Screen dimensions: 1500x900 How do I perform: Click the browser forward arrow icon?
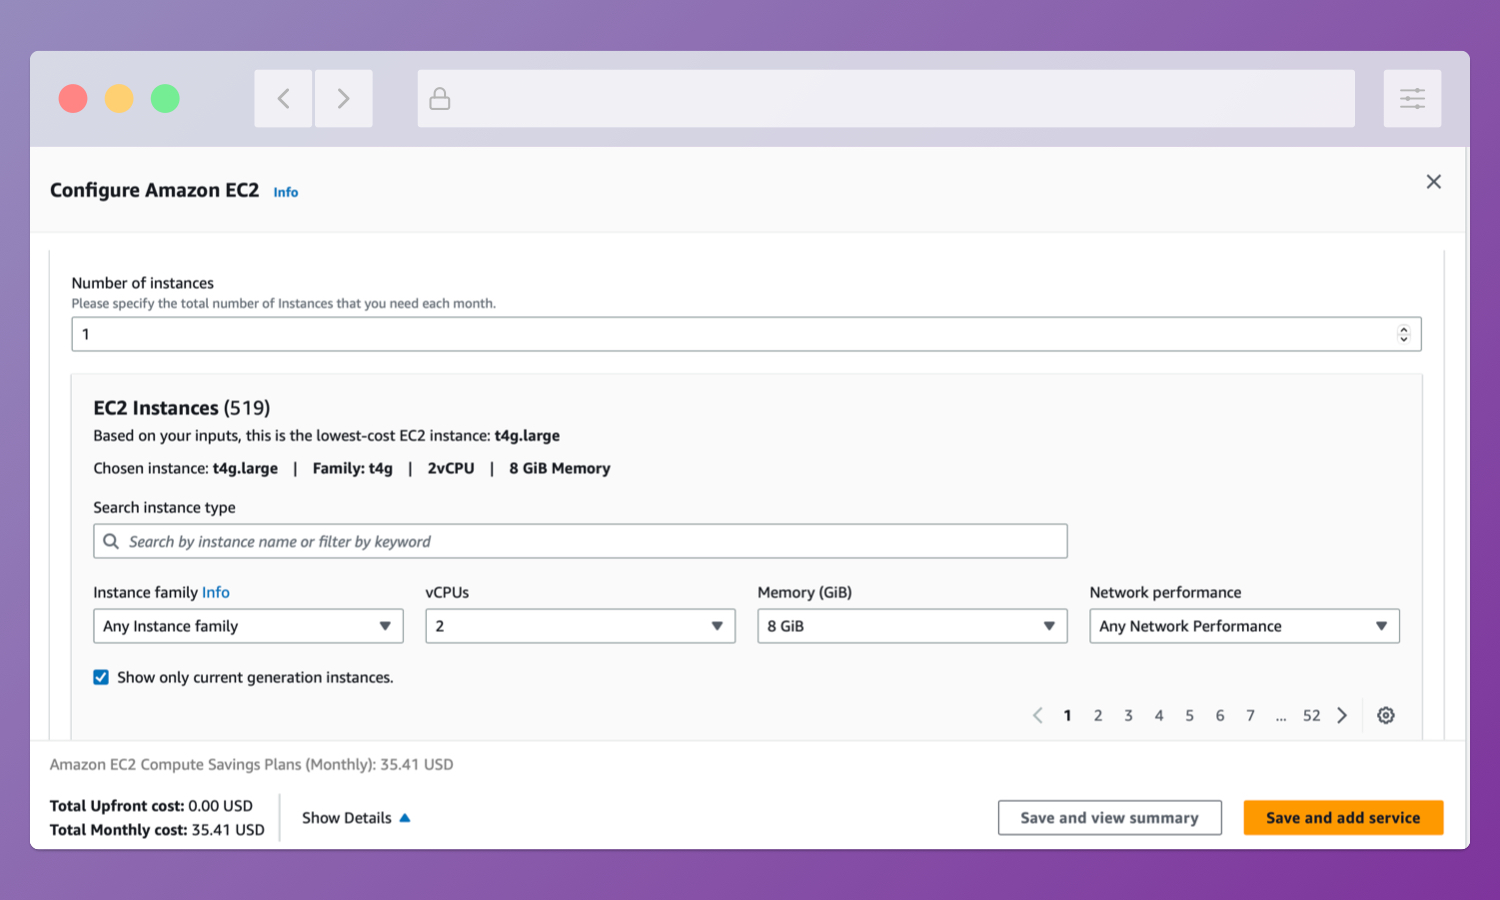click(x=343, y=98)
